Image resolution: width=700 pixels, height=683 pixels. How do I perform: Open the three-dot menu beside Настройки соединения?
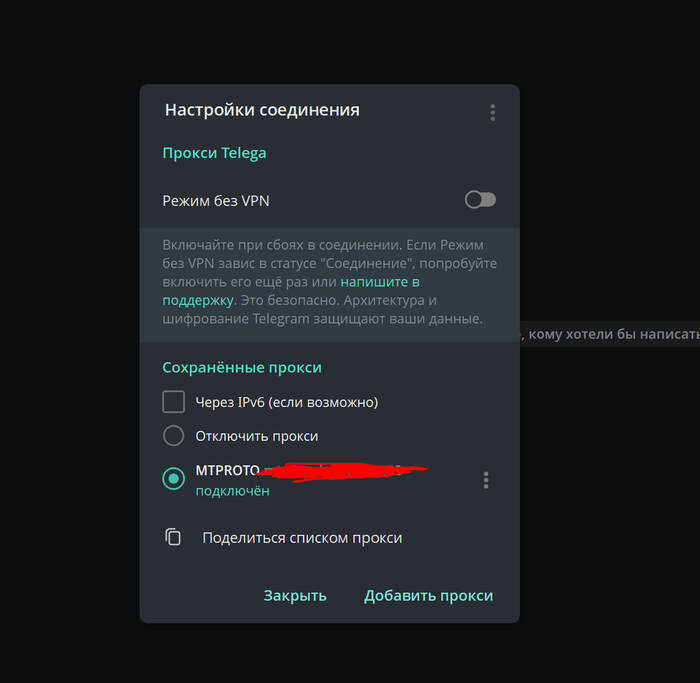tap(492, 113)
